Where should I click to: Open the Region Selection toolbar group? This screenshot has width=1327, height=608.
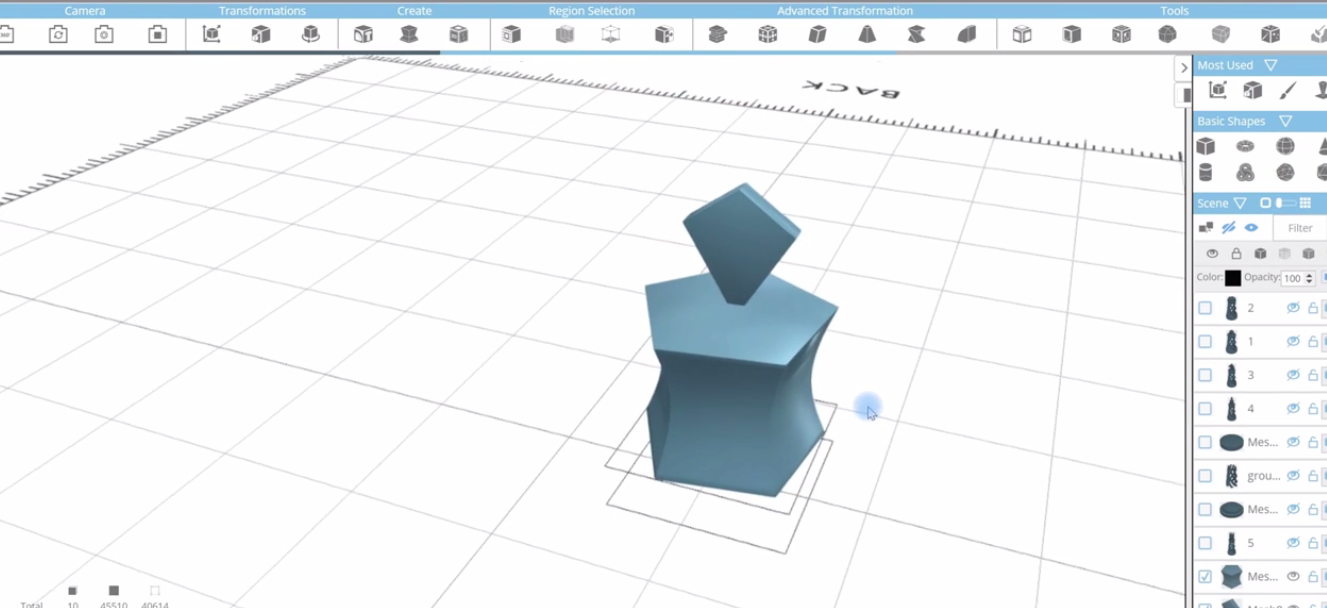(x=591, y=11)
